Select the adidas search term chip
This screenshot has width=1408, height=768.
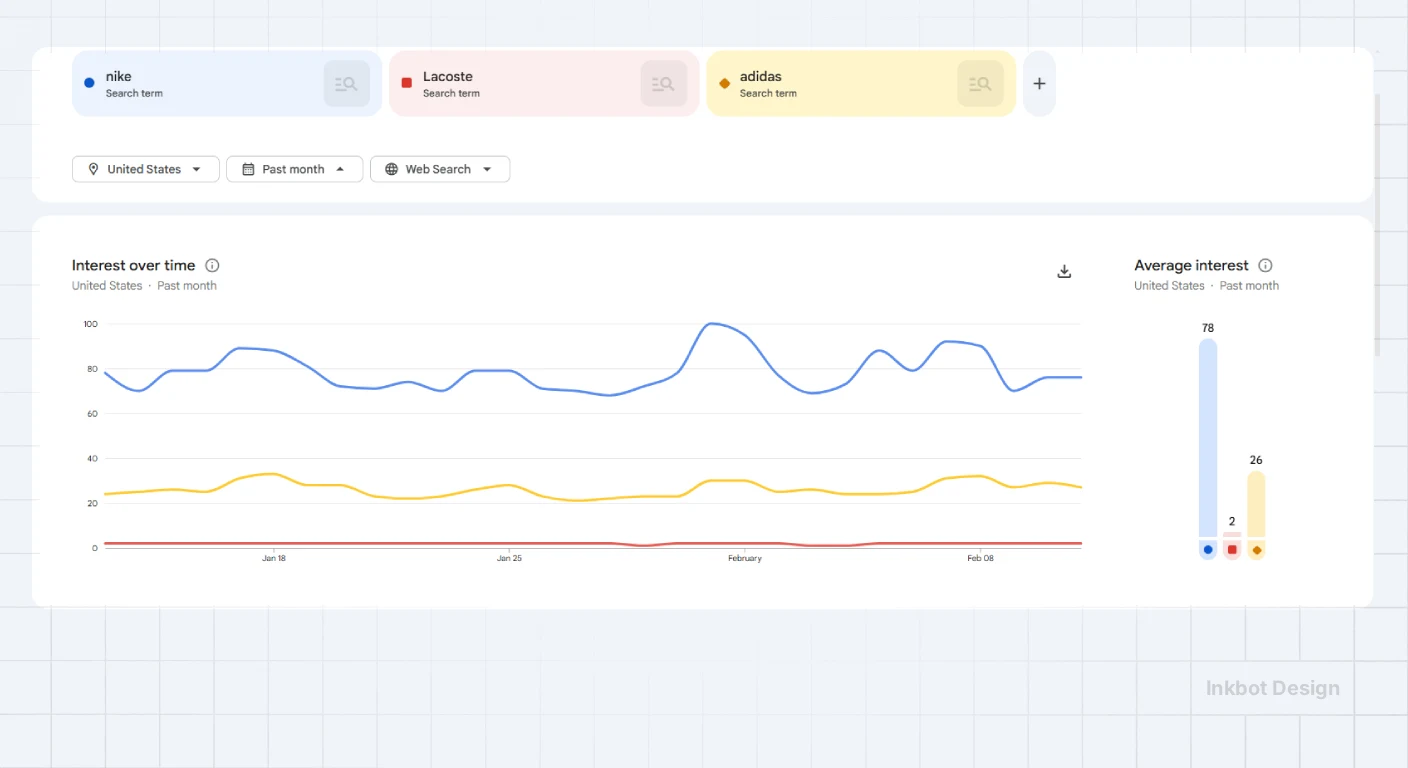click(861, 84)
